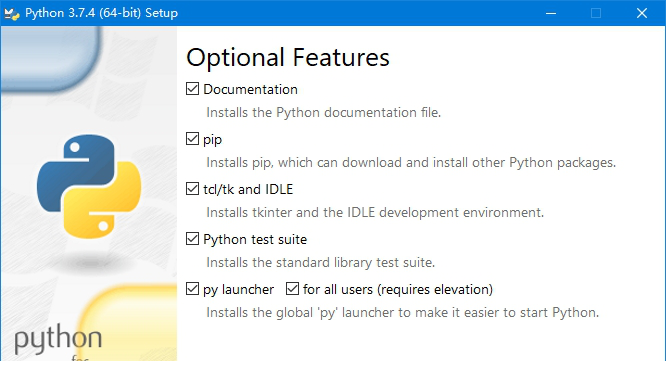Image resolution: width=666 pixels, height=375 pixels.
Task: Close the Python Setup window
Action: pyautogui.click(x=642, y=13)
